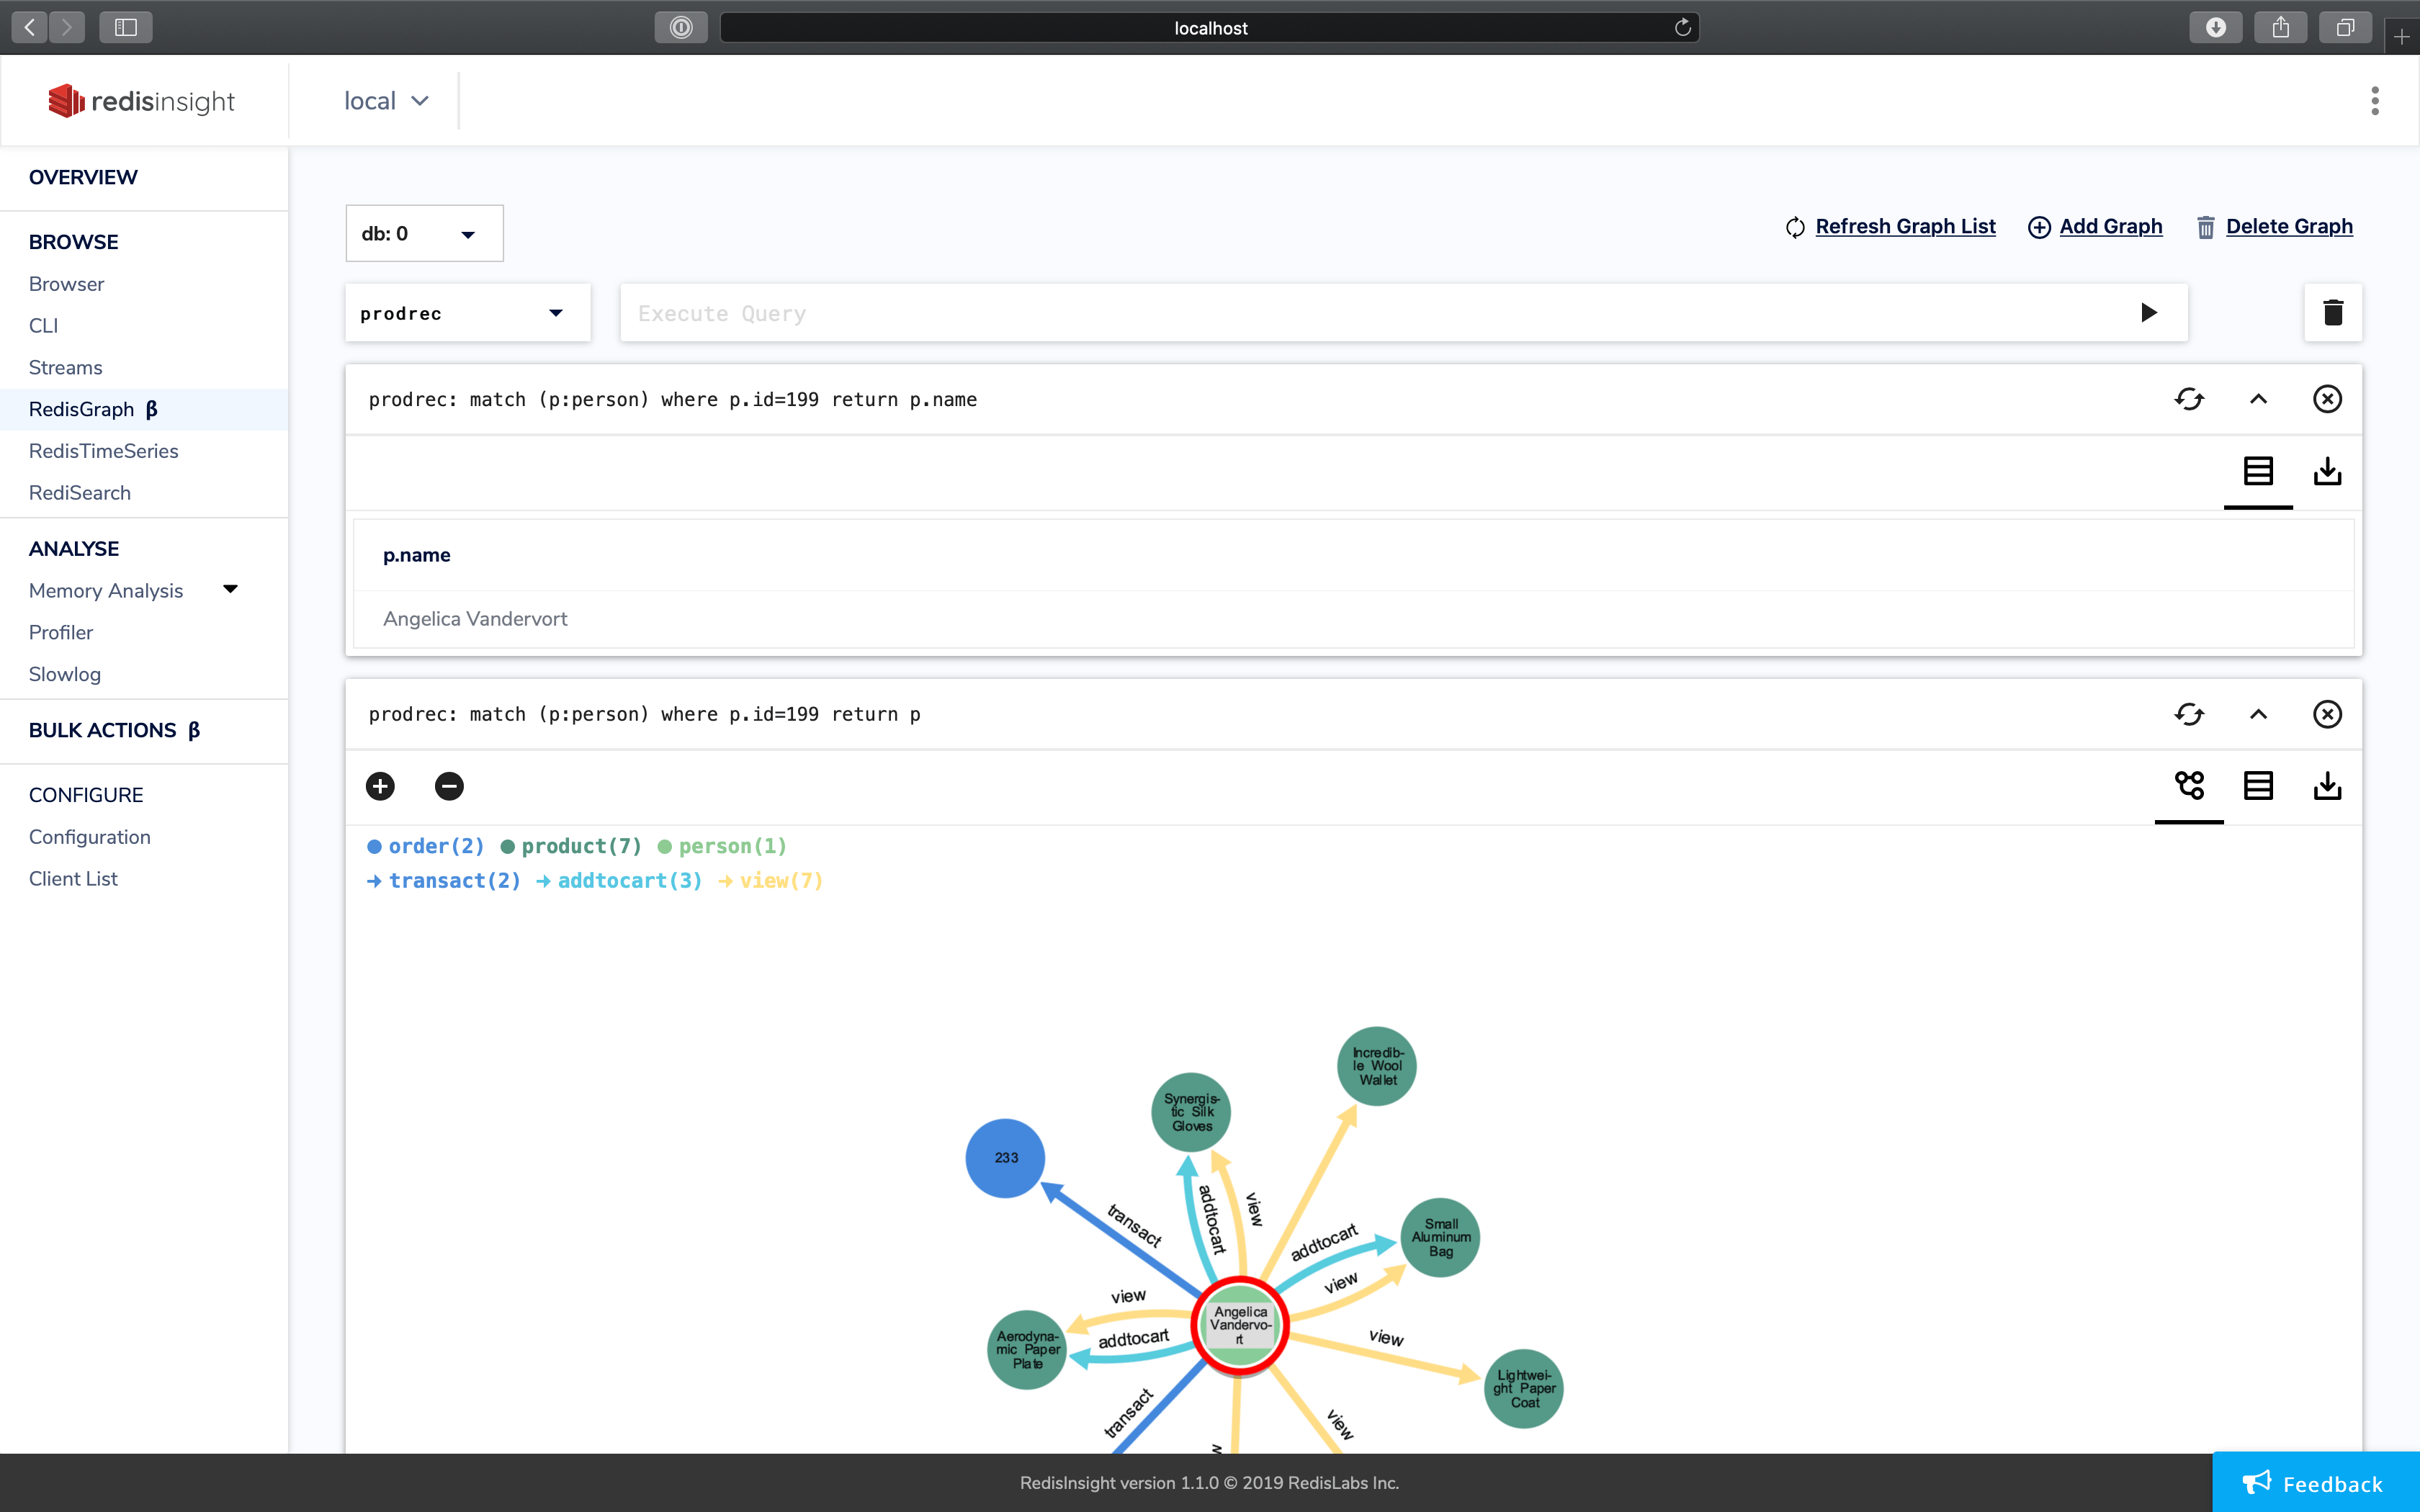Run the query with play button
Image resolution: width=2420 pixels, height=1512 pixels.
pos(2148,313)
